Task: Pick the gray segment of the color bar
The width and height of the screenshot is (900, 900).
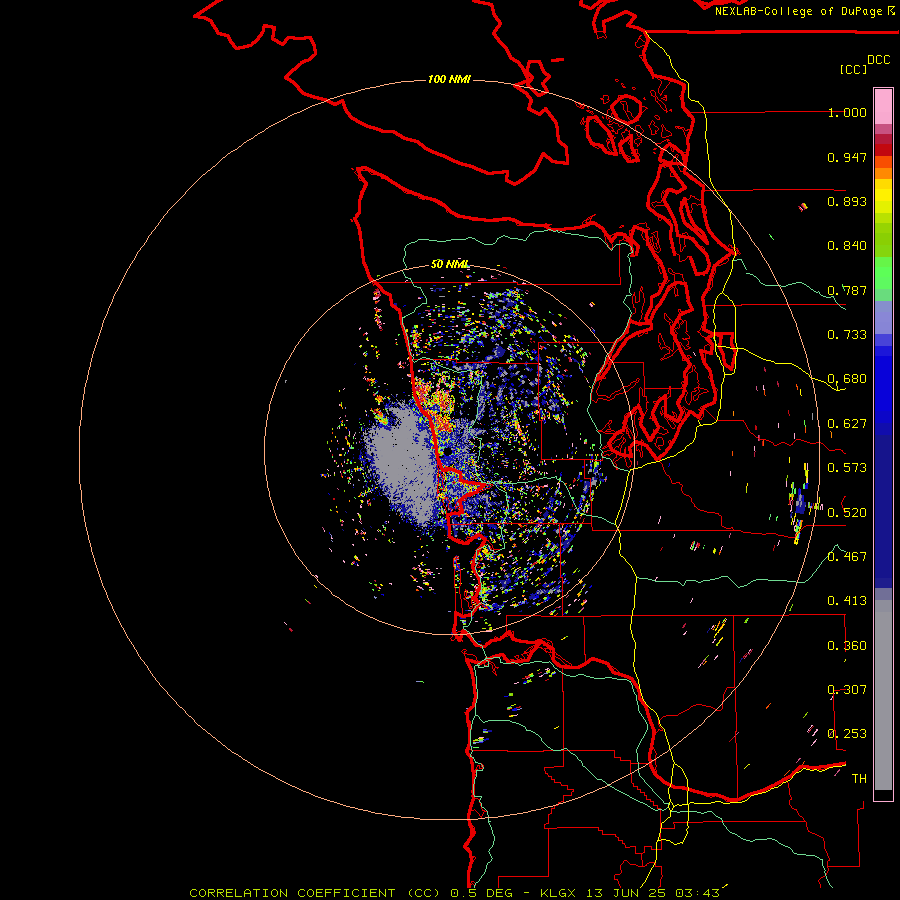Action: coord(883,695)
